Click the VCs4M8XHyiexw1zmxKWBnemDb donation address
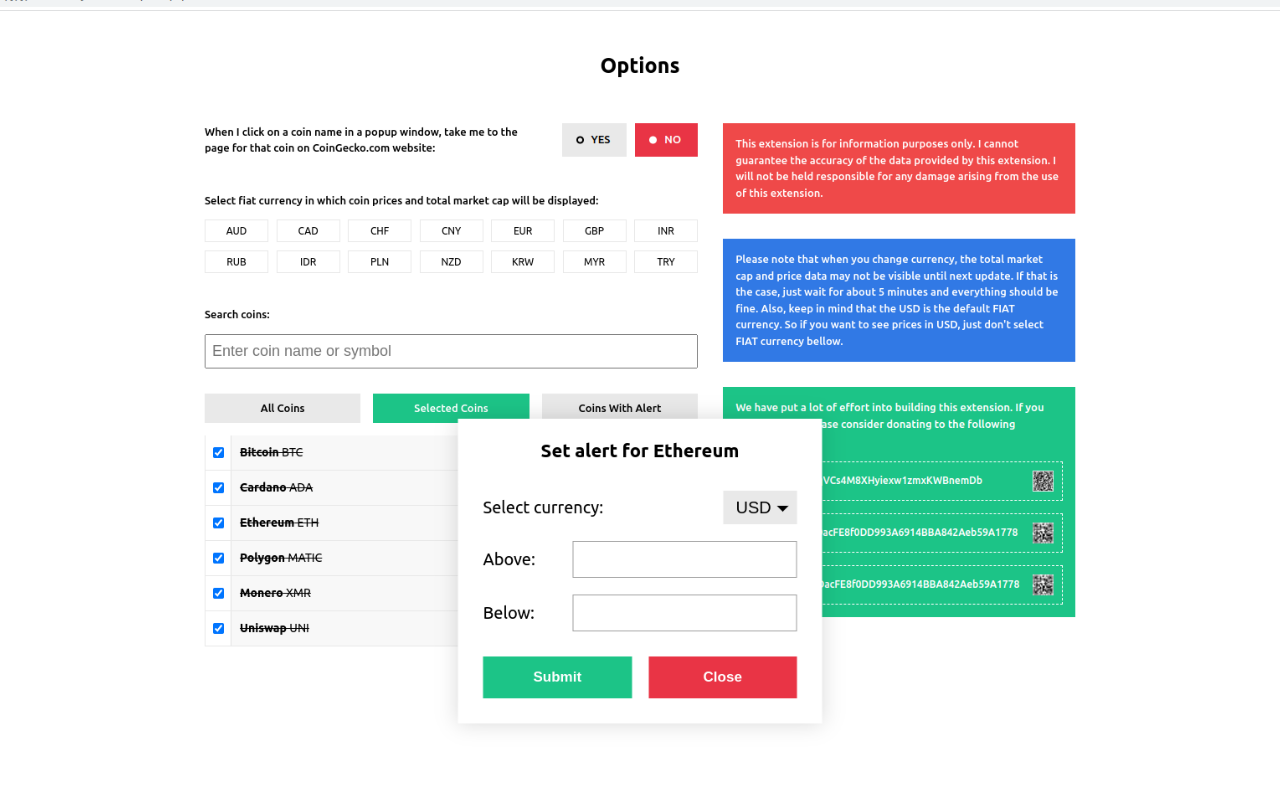 click(x=902, y=481)
